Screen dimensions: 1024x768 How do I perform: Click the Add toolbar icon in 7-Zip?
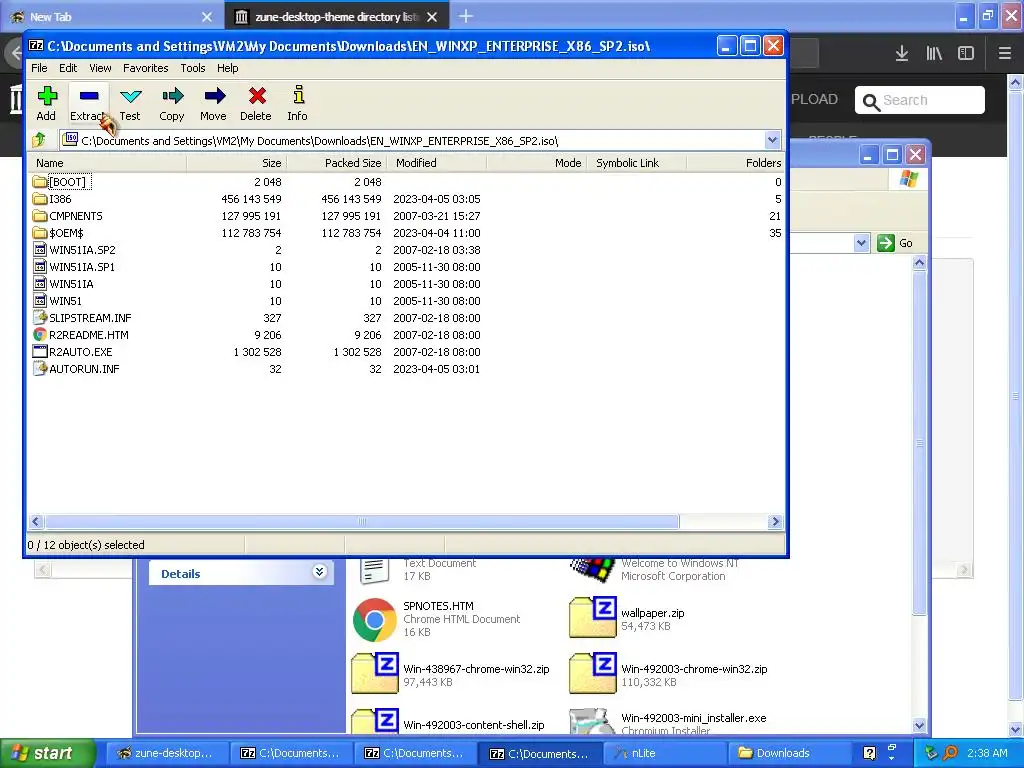[46, 96]
